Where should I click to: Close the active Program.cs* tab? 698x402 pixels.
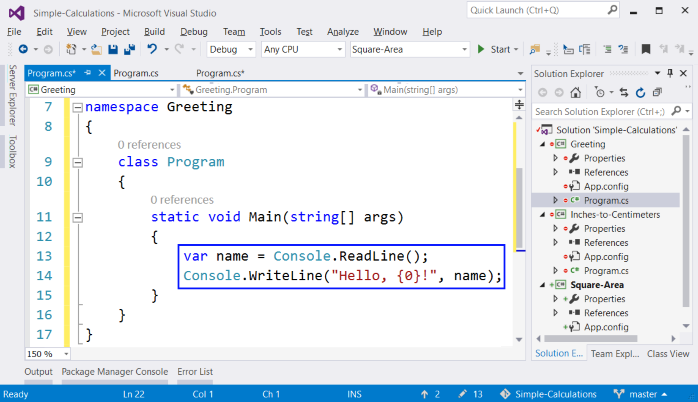(102, 73)
